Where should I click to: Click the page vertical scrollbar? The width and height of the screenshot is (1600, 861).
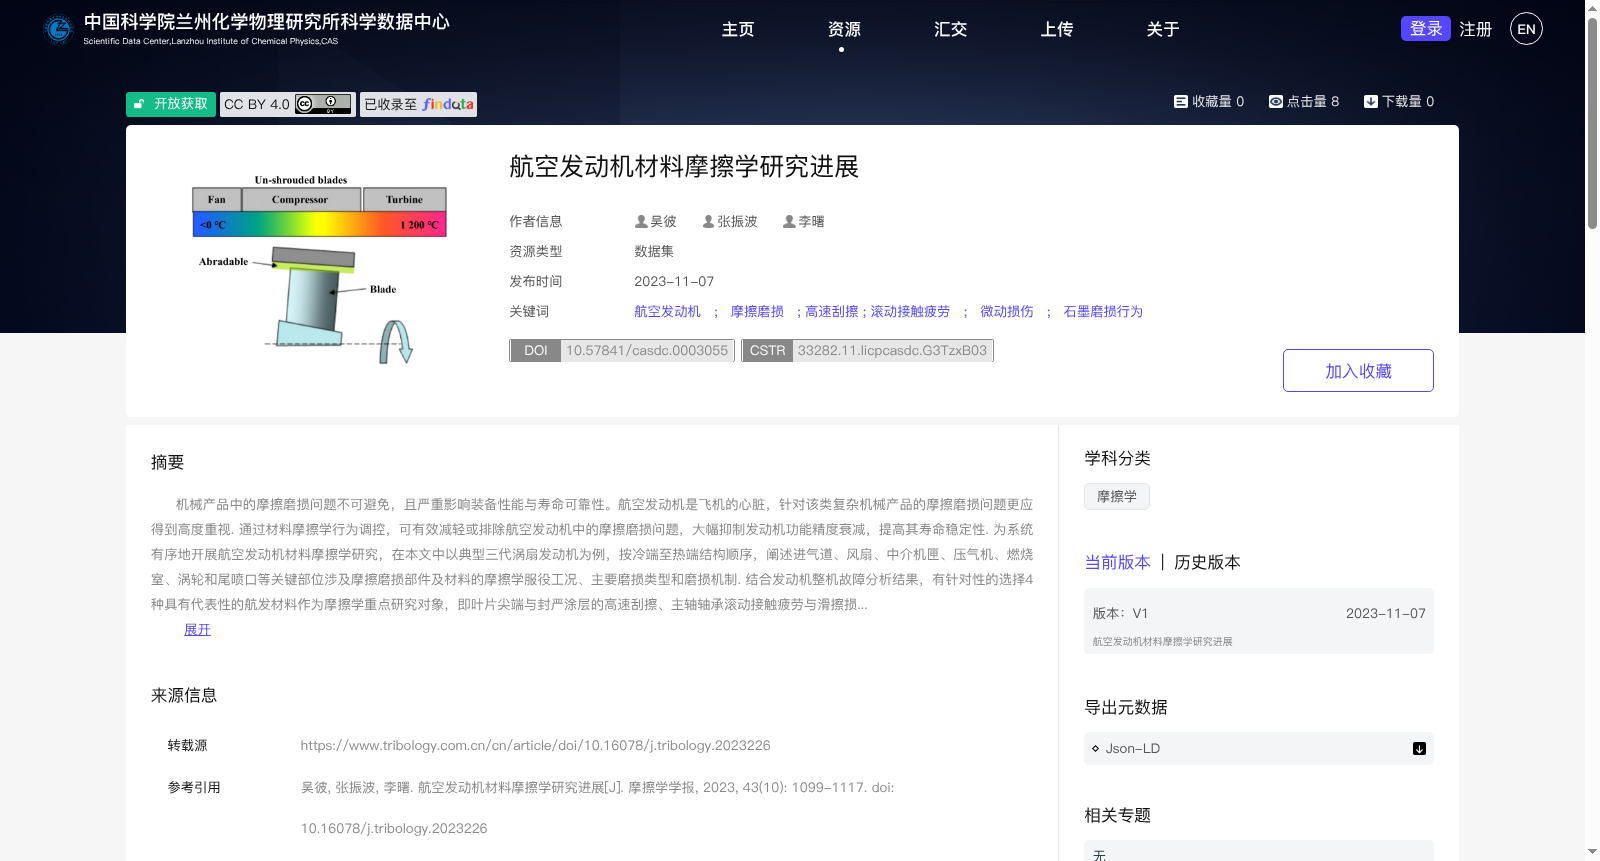1592,123
